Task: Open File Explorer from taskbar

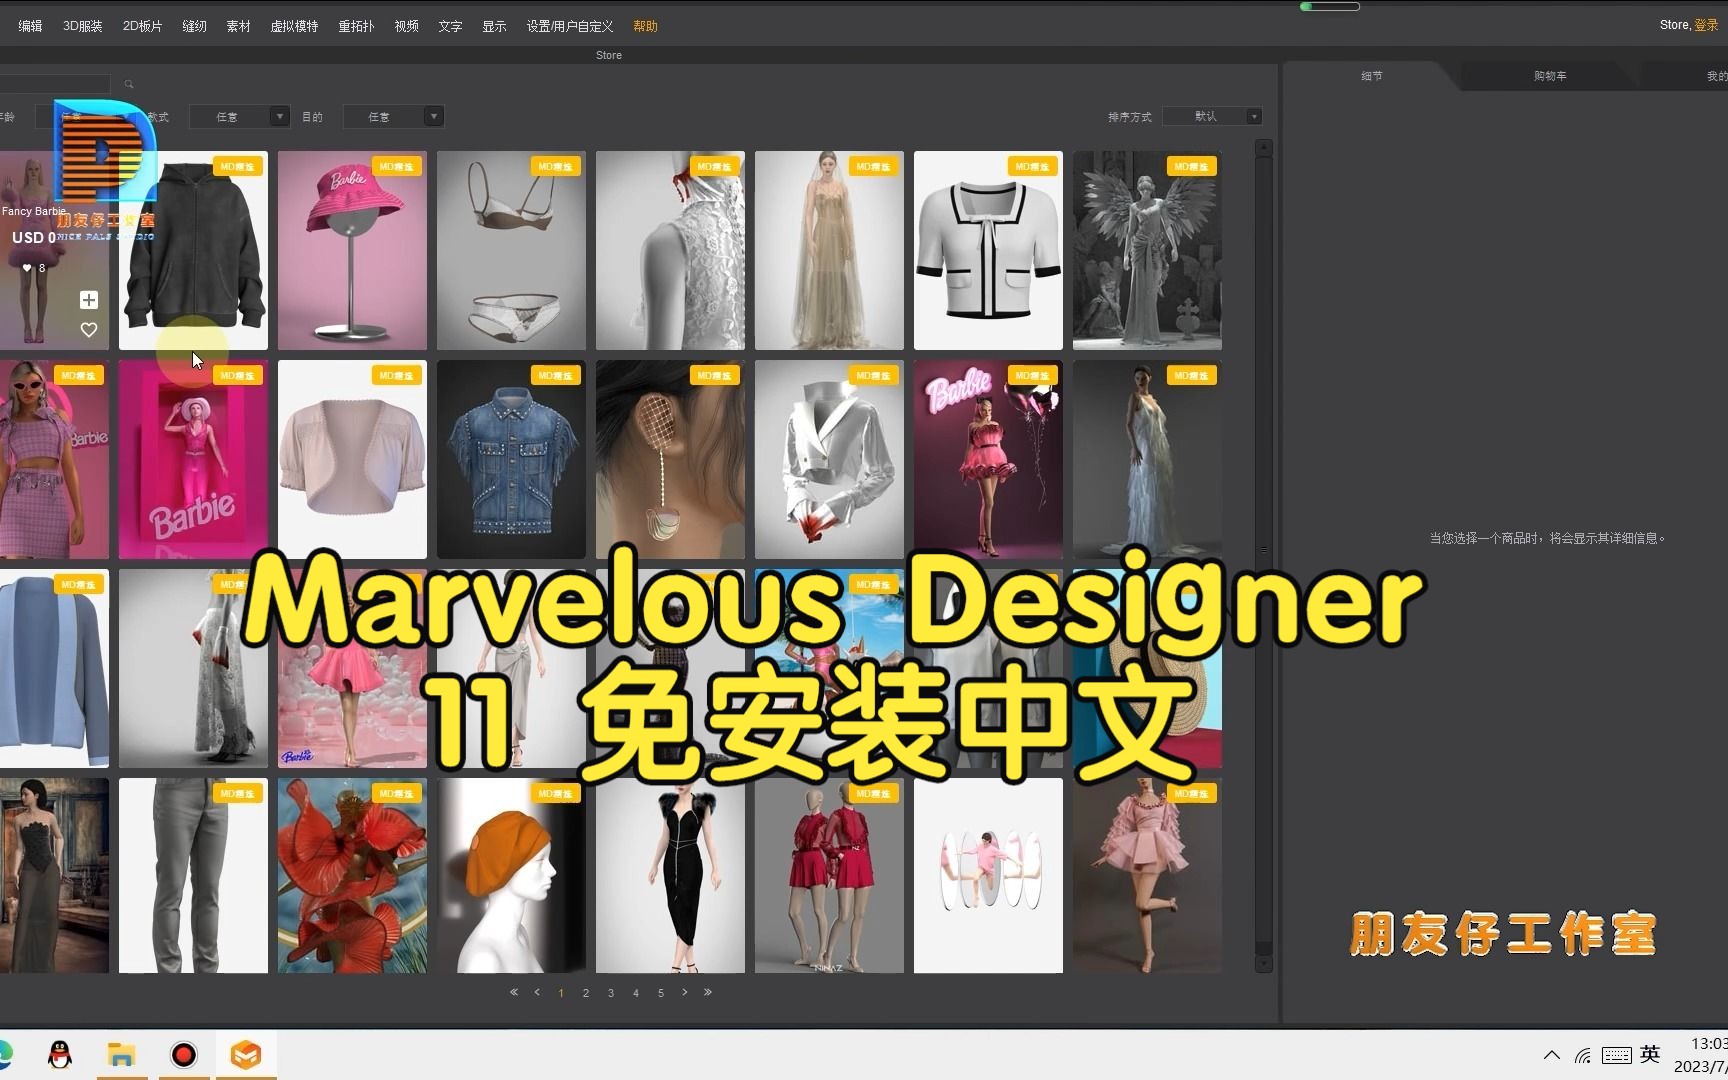Action: tap(121, 1055)
